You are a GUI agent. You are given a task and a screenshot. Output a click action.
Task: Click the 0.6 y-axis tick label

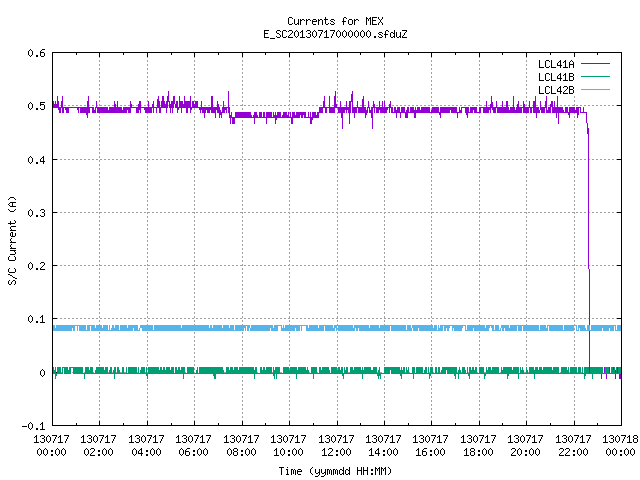(x=36, y=53)
